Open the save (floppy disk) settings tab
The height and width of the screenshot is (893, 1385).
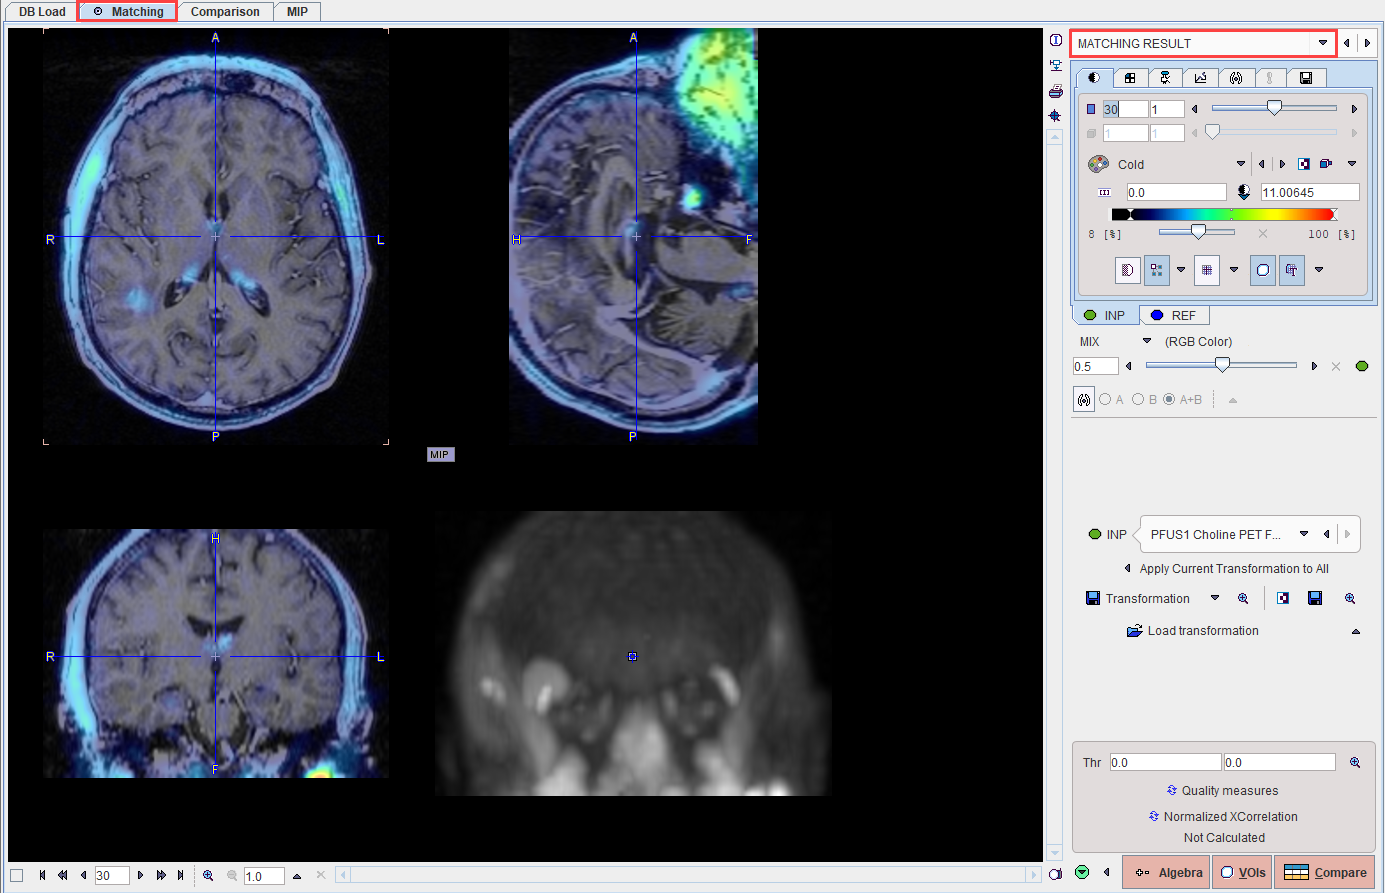click(x=1306, y=78)
